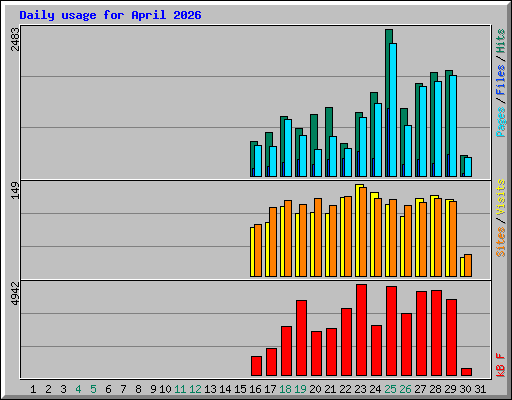Click the Sites legend label
512x400 pixels.
500,242
